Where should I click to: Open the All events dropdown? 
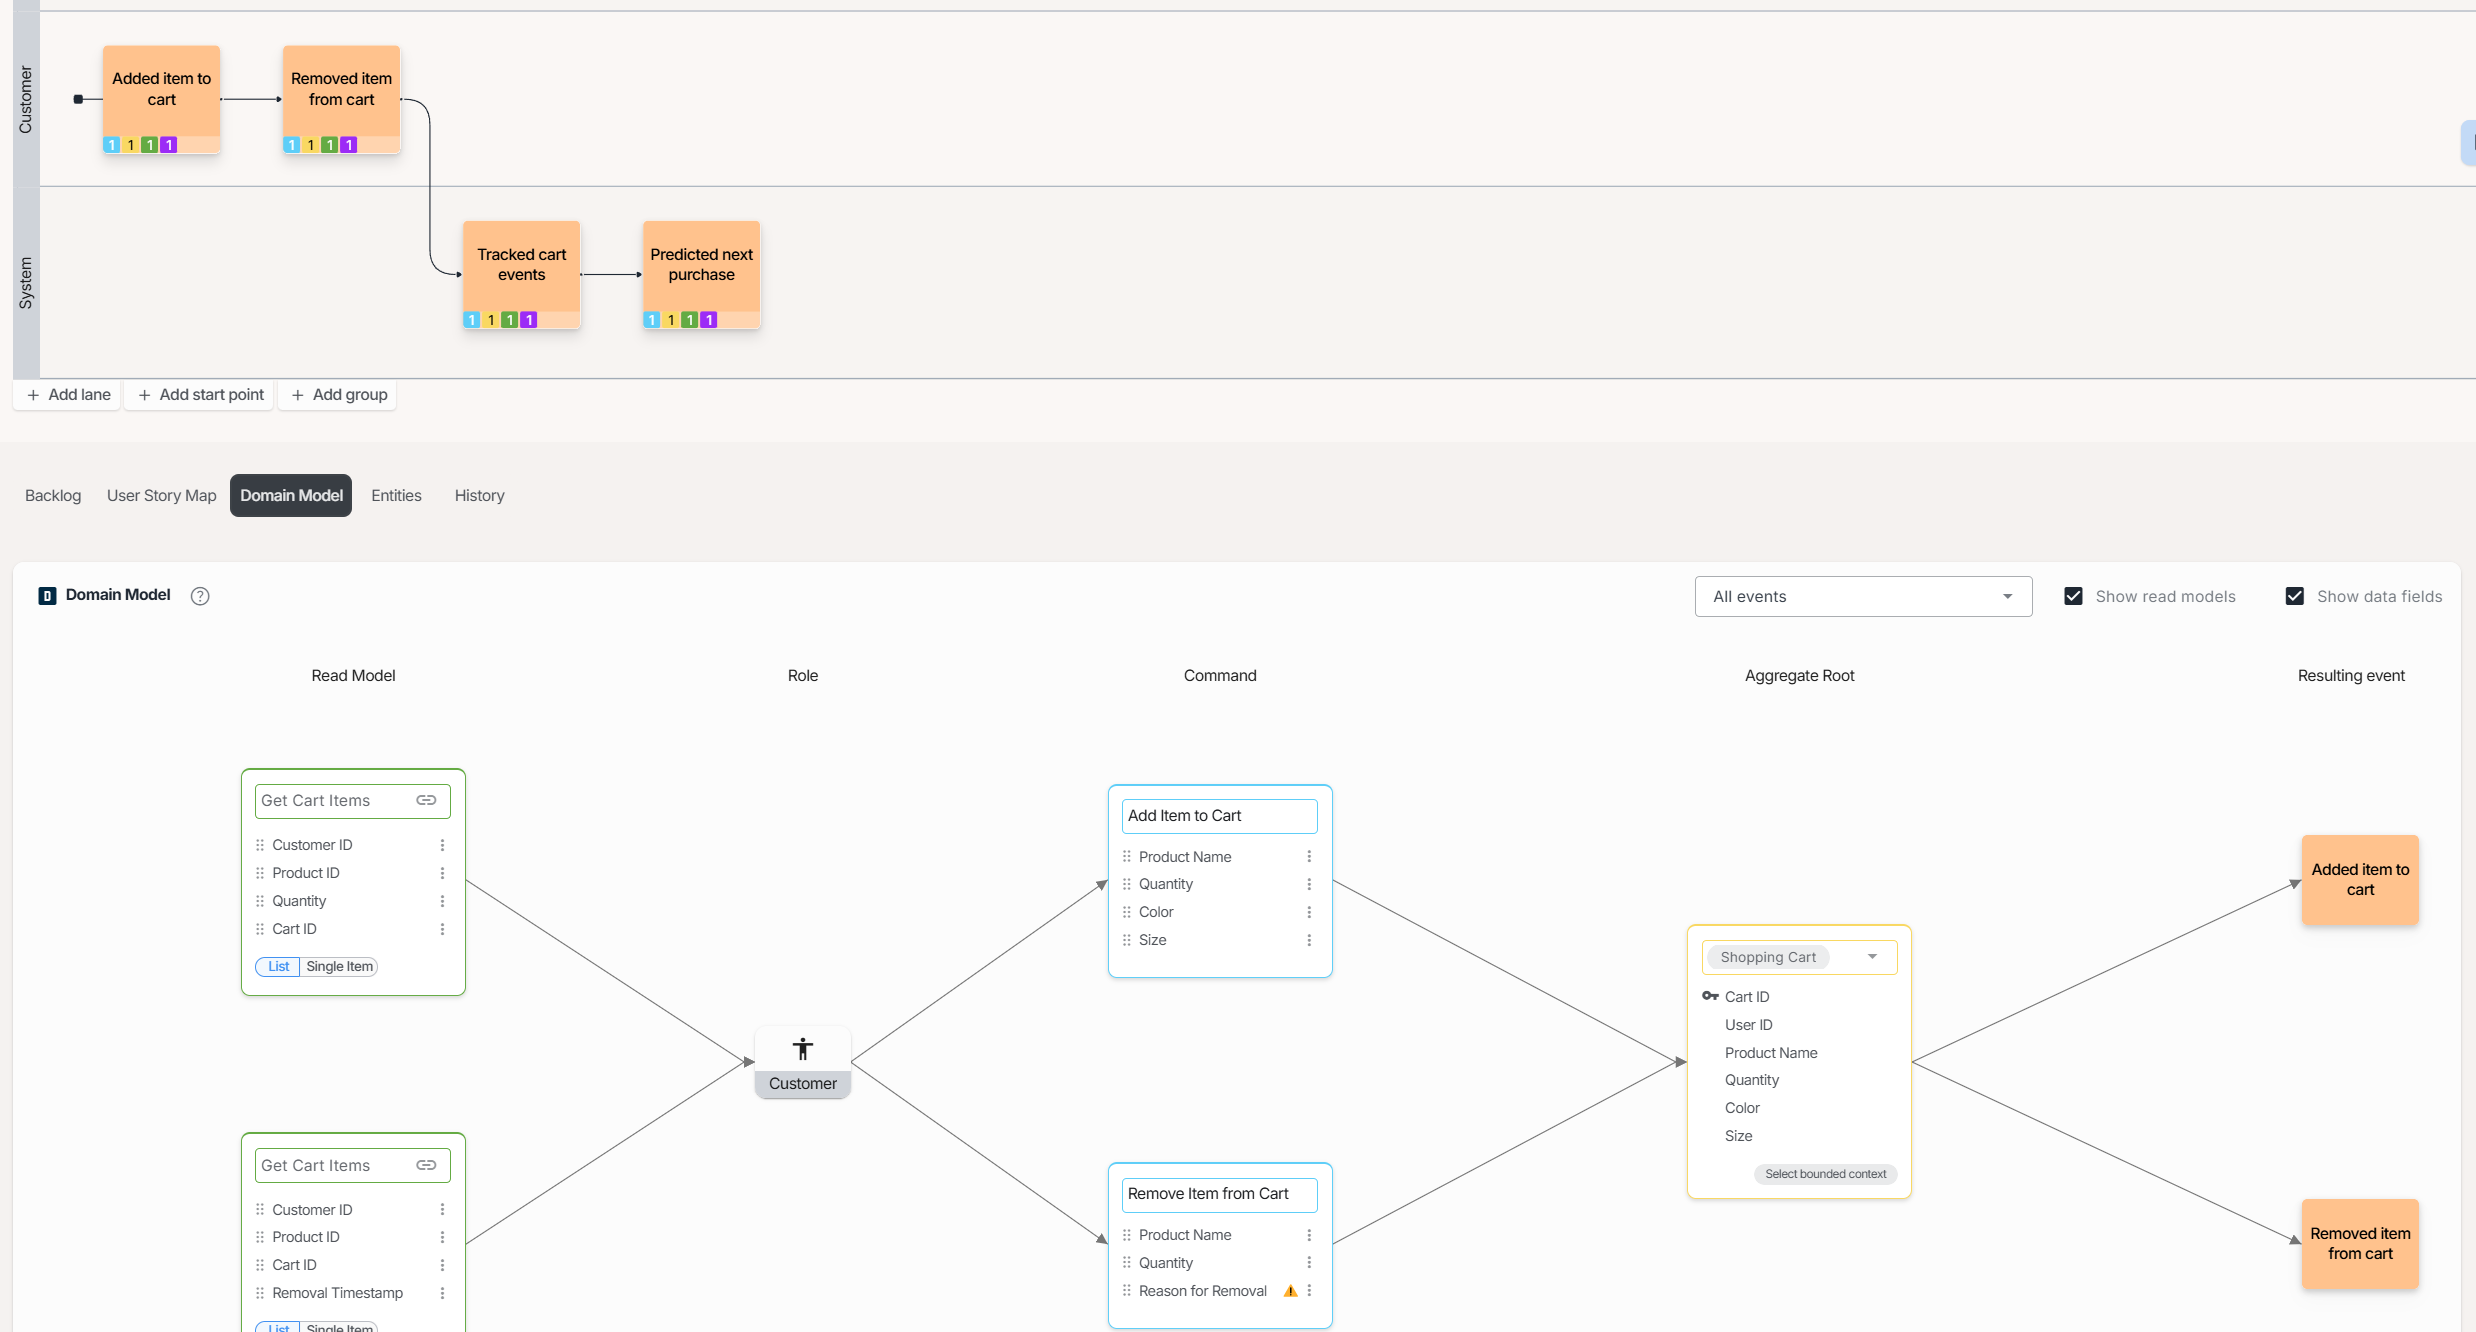[x=1863, y=596]
